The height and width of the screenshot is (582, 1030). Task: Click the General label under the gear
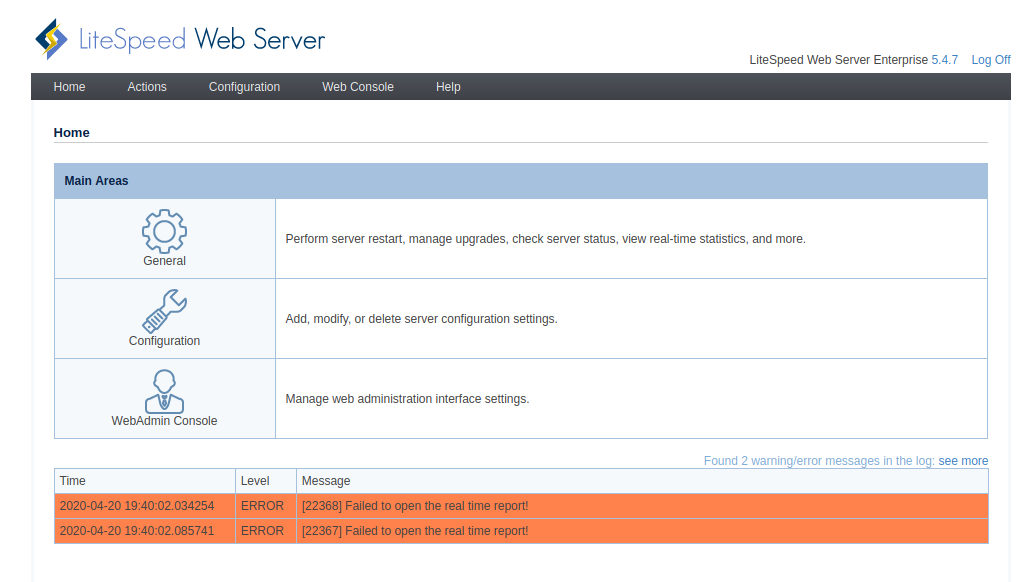pyautogui.click(x=164, y=260)
